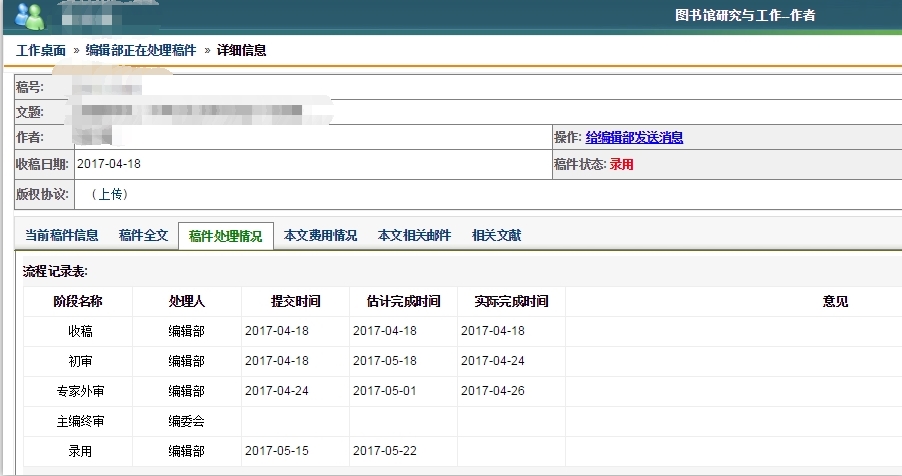View the 本文相关邮件 tab
Viewport: 902px width, 476px height.
[414, 236]
